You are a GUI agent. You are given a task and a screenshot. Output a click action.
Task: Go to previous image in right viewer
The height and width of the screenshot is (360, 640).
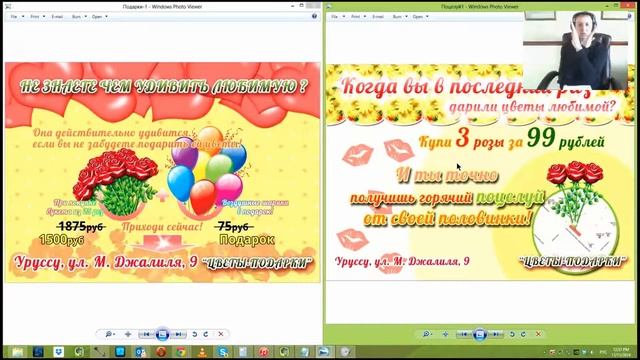464,334
